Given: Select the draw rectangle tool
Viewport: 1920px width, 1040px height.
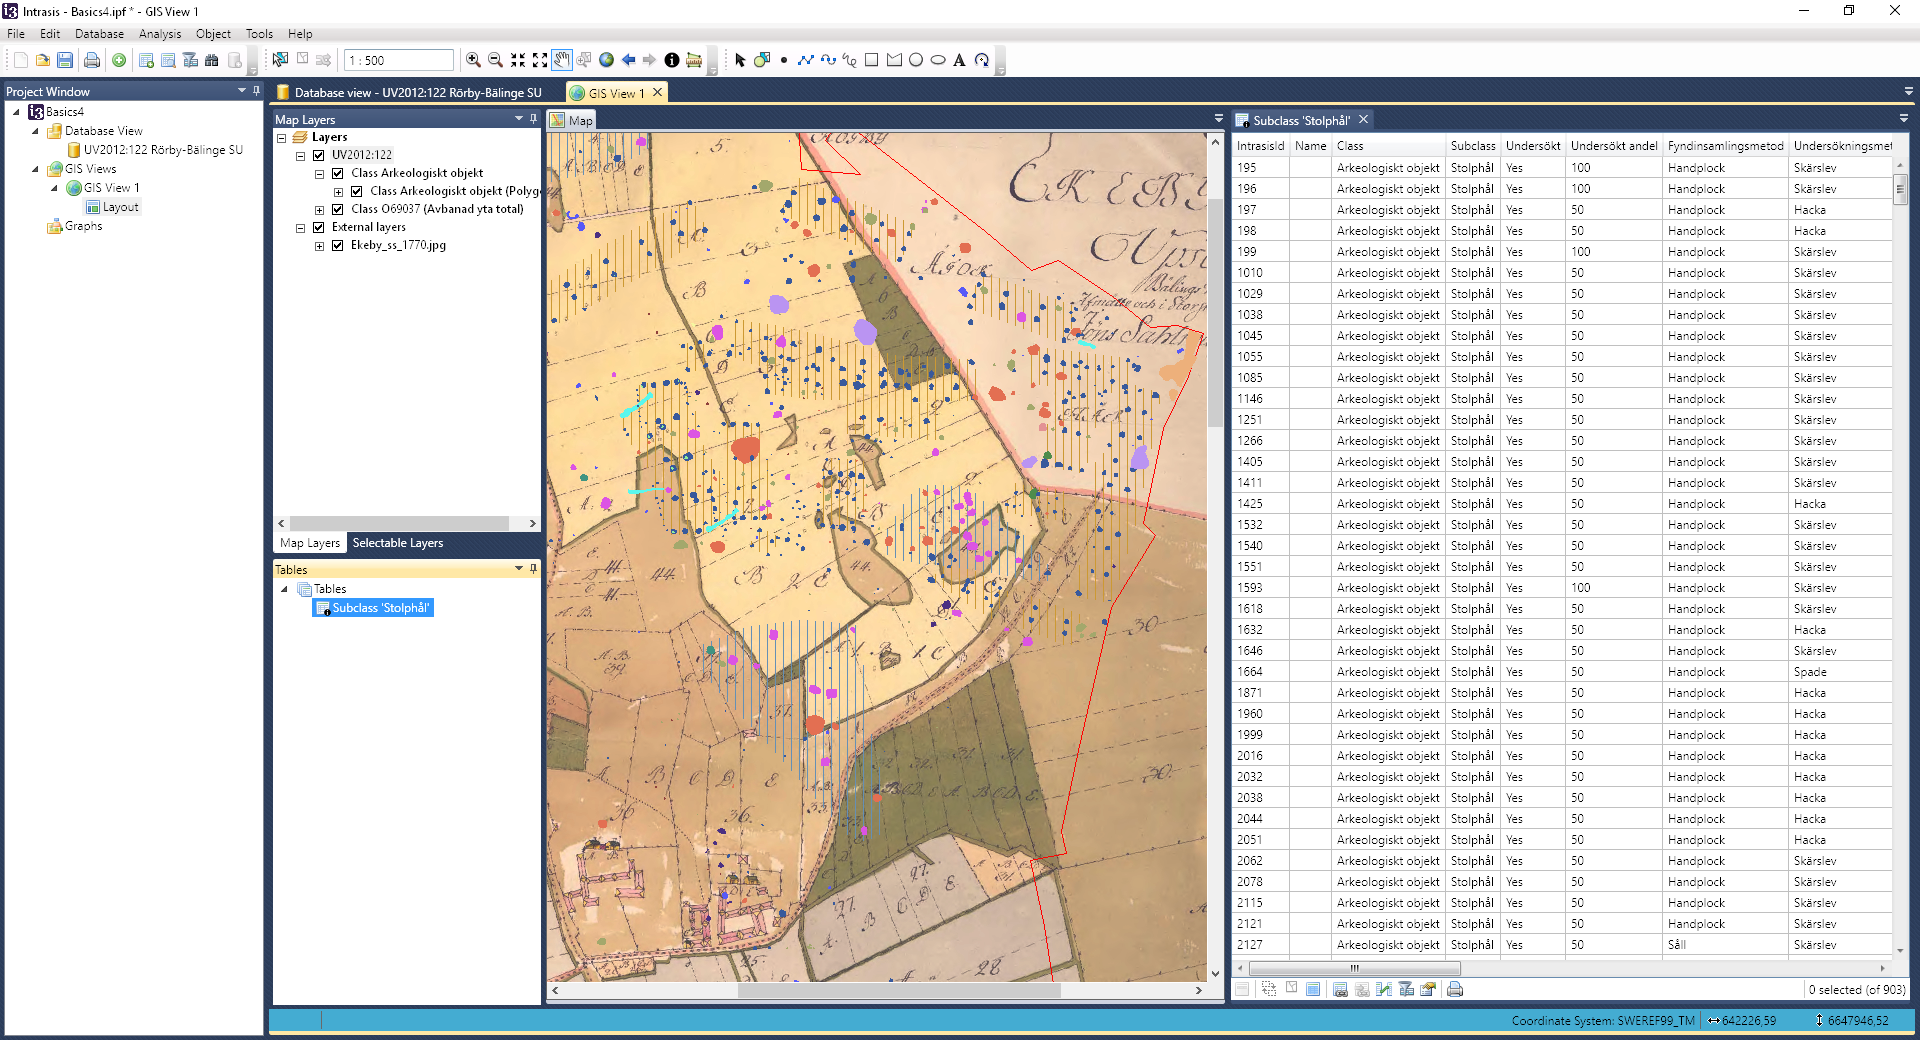Looking at the screenshot, I should [871, 60].
